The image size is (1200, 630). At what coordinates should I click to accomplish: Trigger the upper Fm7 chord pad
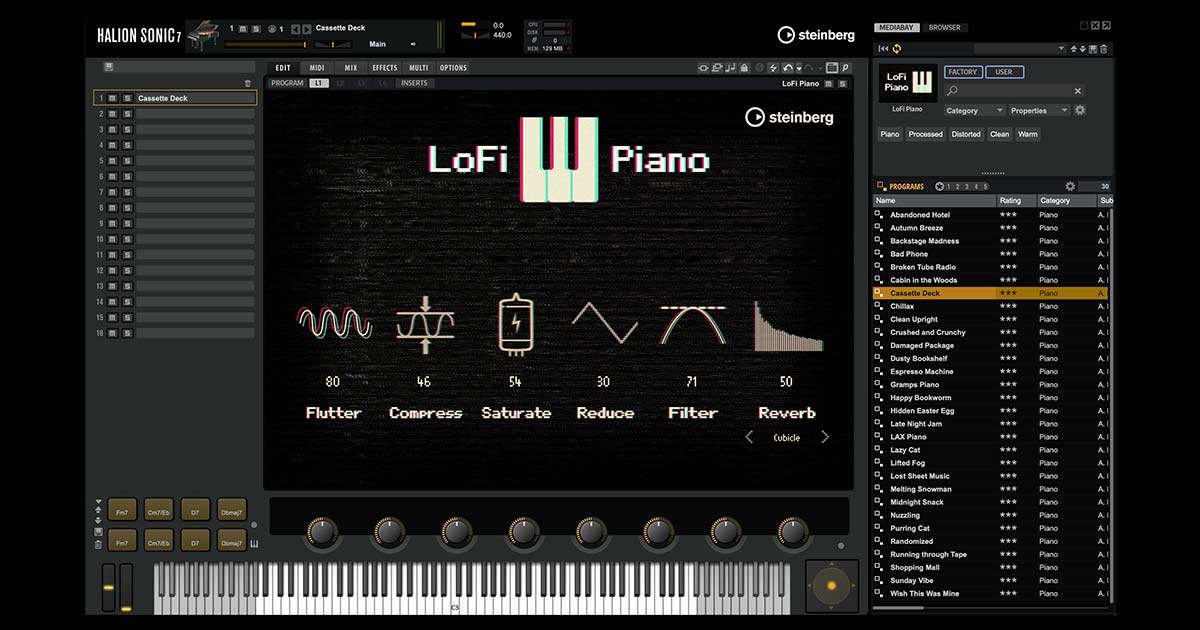tap(122, 510)
